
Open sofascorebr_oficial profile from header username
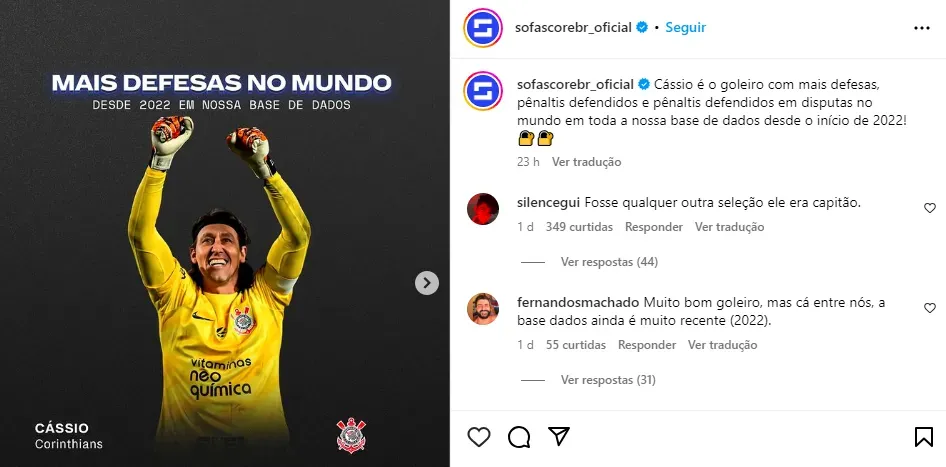tap(573, 27)
